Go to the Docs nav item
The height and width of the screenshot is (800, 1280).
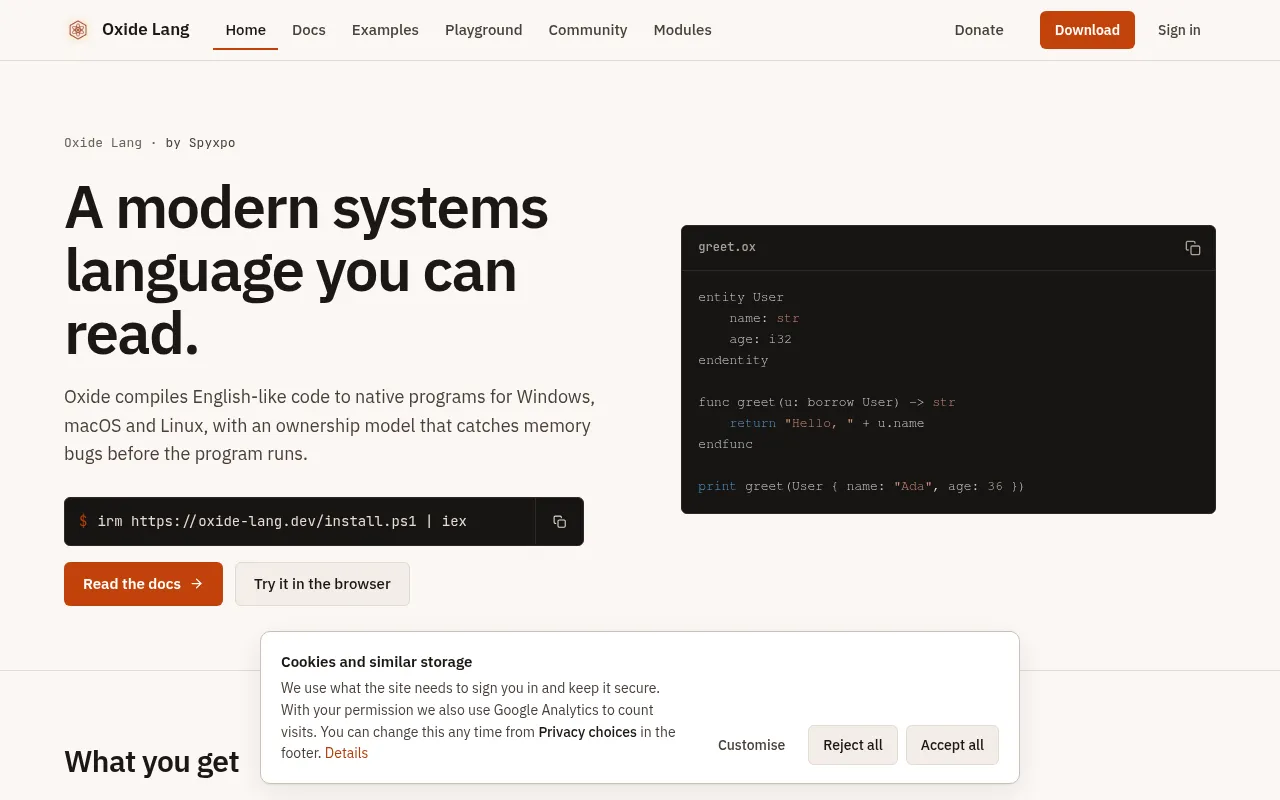309,30
